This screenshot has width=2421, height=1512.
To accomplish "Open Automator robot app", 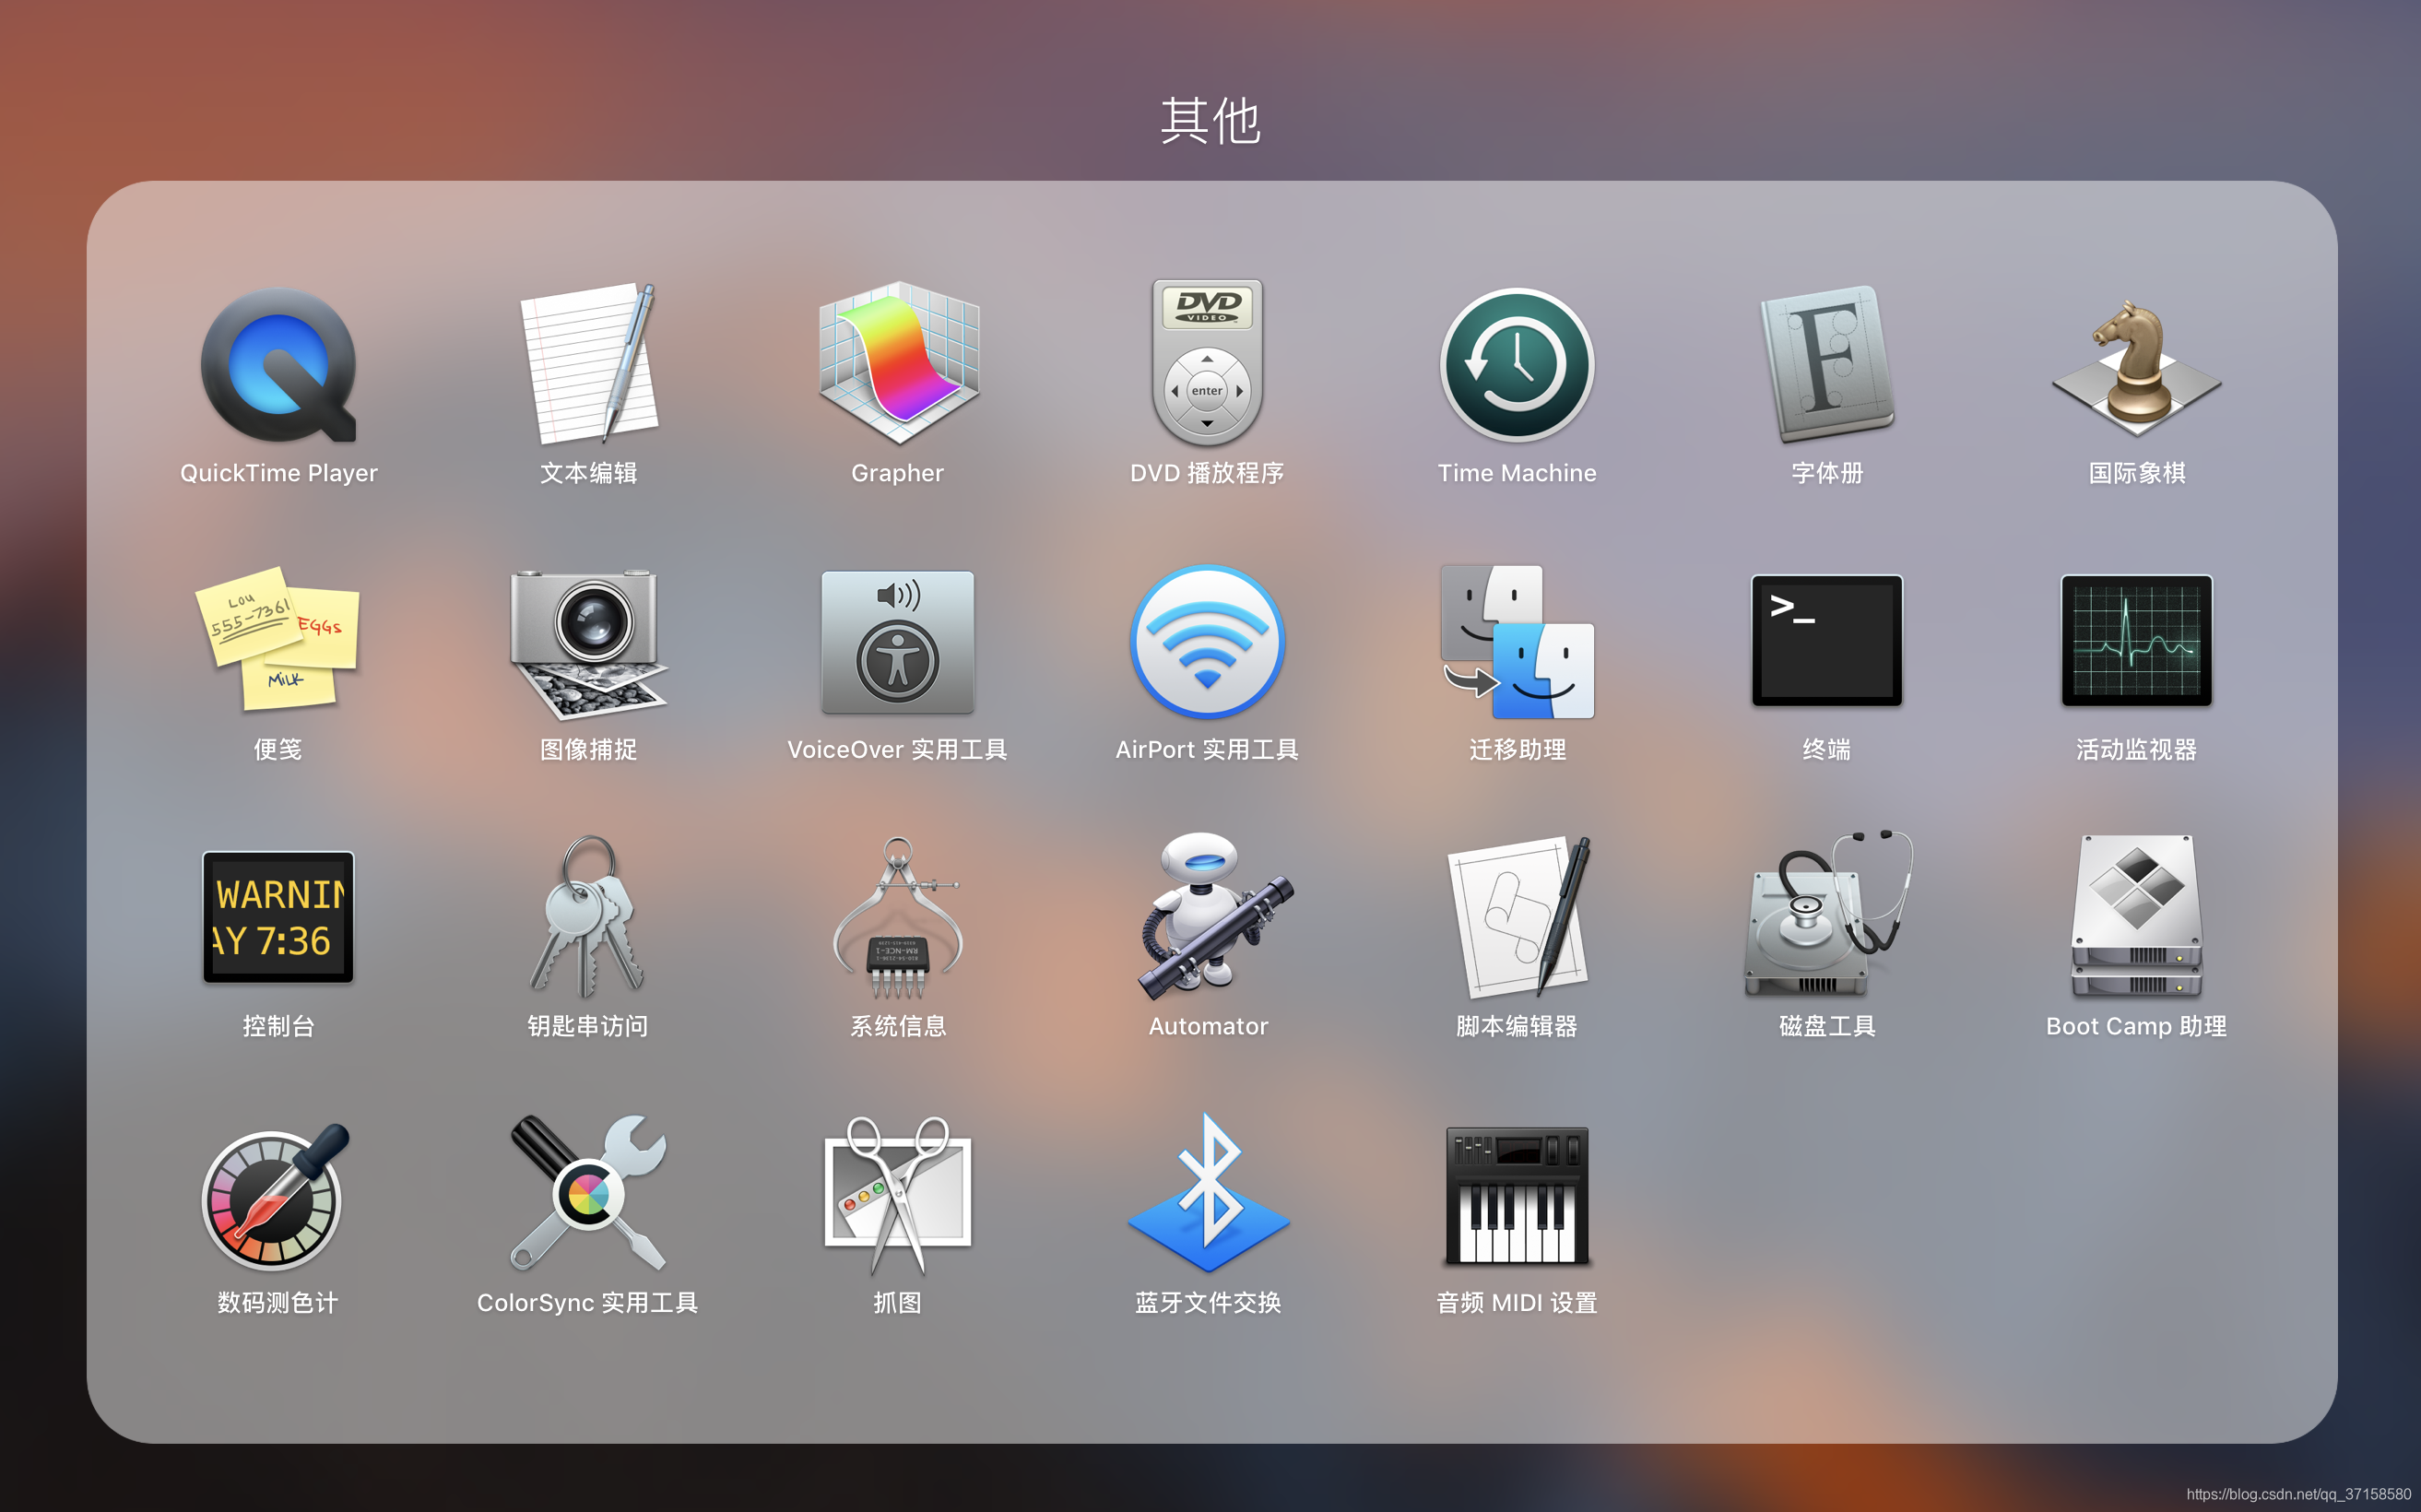I will click(x=1207, y=918).
